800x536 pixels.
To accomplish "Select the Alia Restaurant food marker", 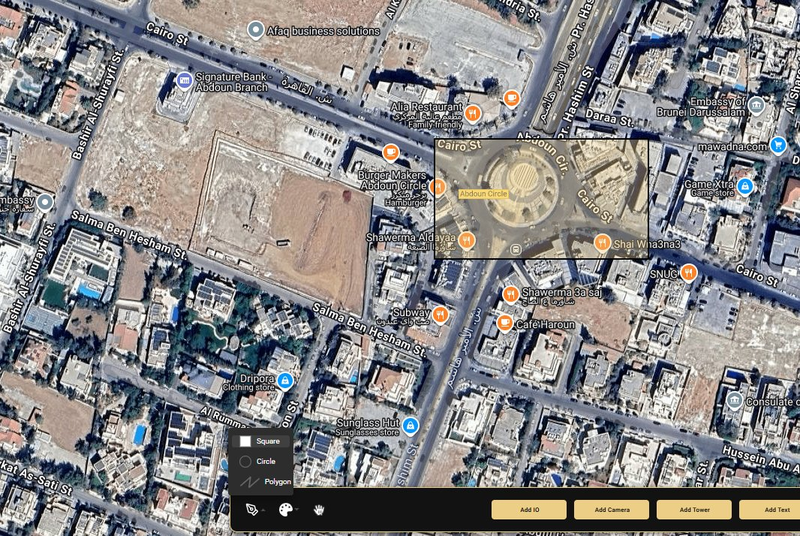I will (472, 113).
